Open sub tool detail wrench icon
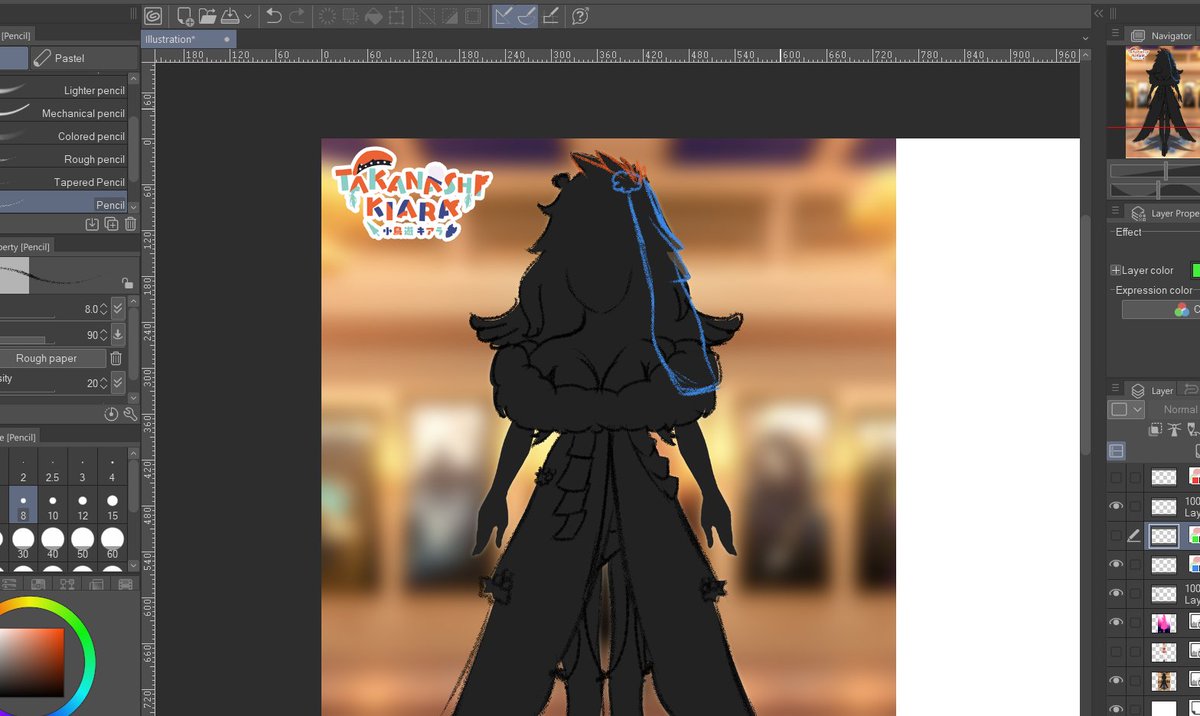The height and width of the screenshot is (716, 1200). [x=130, y=413]
